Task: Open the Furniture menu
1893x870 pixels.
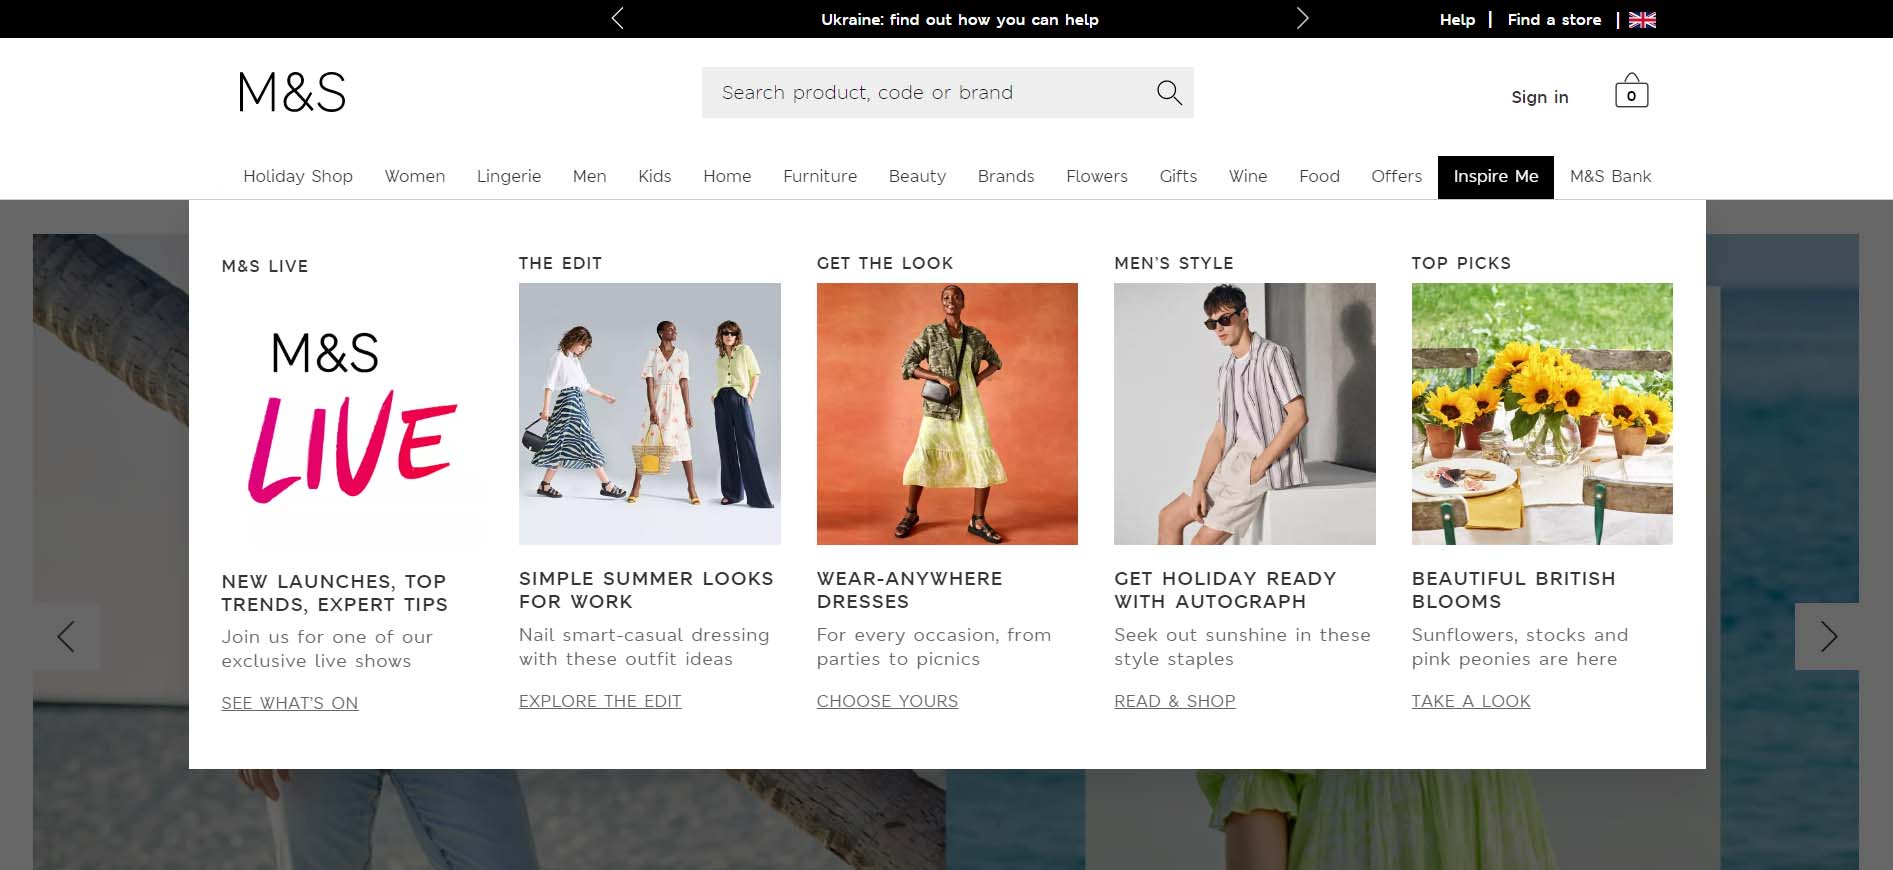Action: coord(819,177)
